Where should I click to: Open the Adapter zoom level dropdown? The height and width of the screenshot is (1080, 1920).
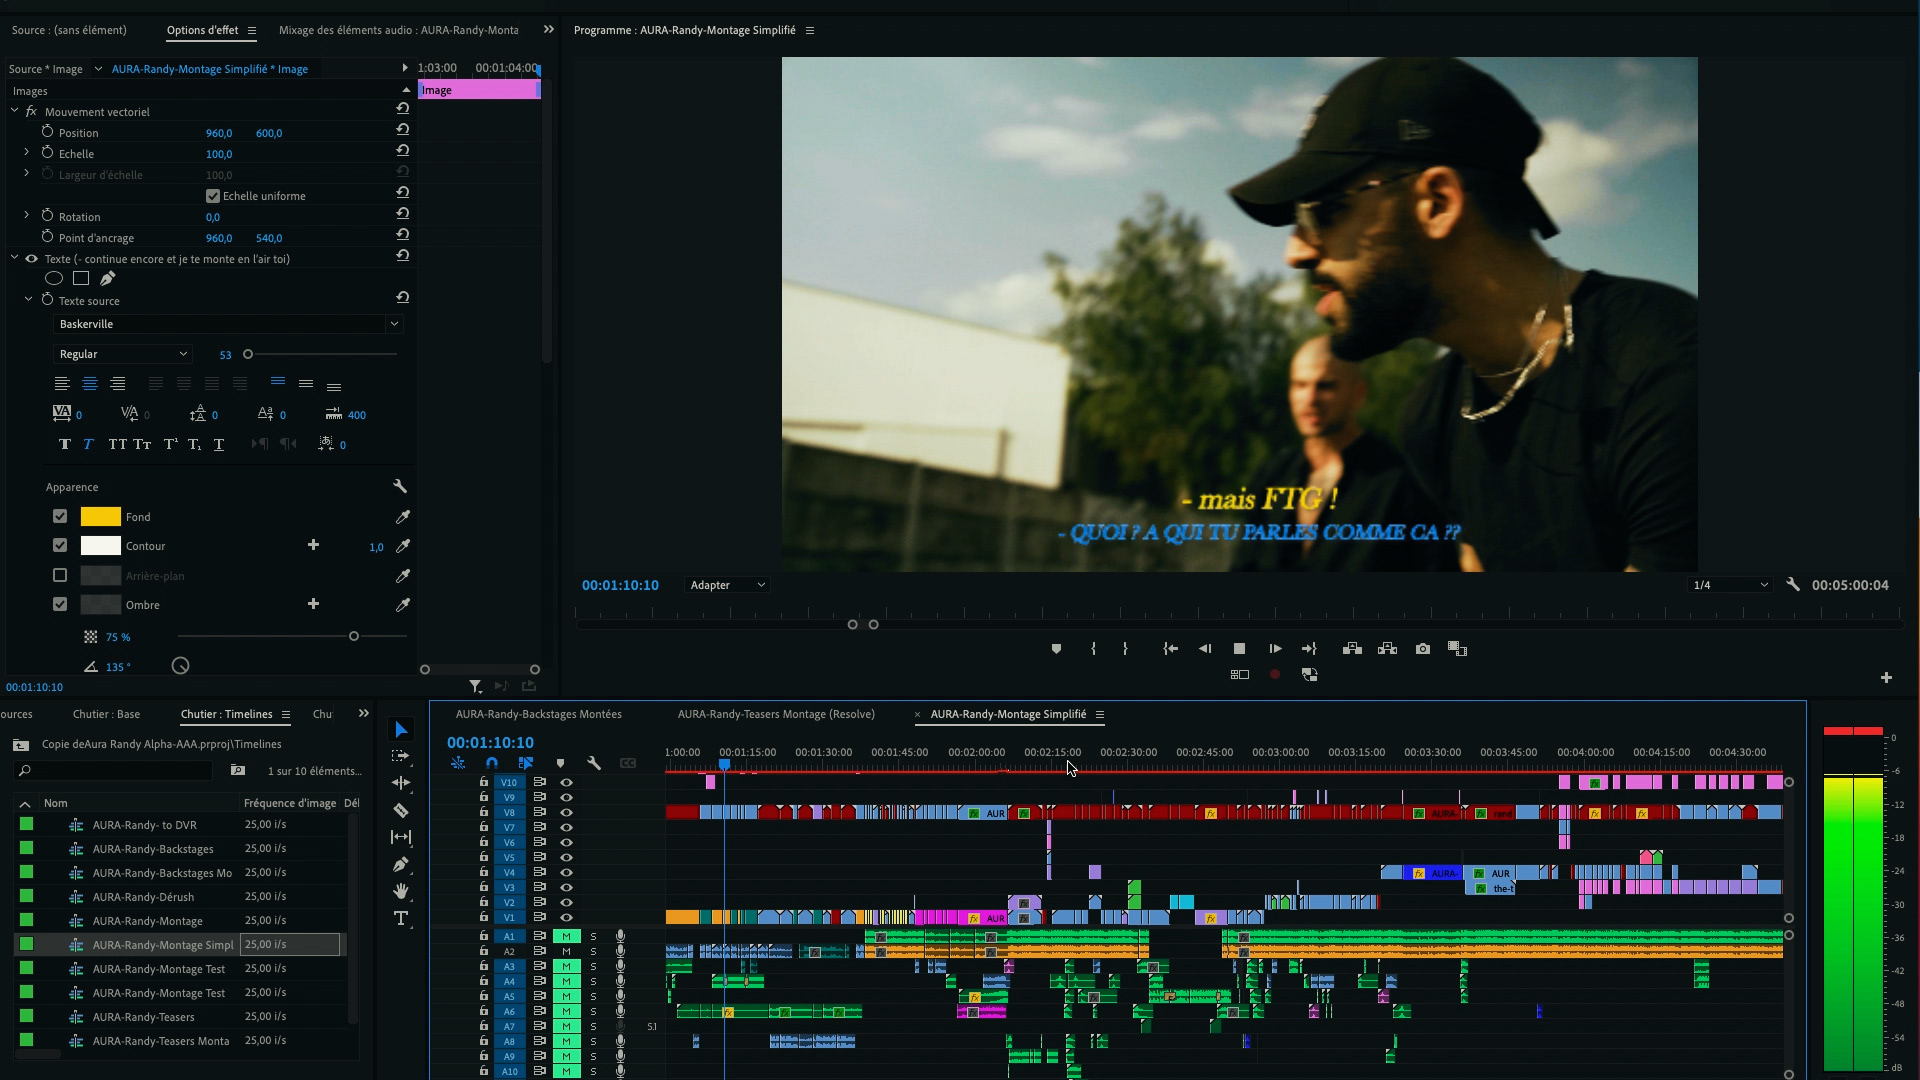(x=727, y=585)
